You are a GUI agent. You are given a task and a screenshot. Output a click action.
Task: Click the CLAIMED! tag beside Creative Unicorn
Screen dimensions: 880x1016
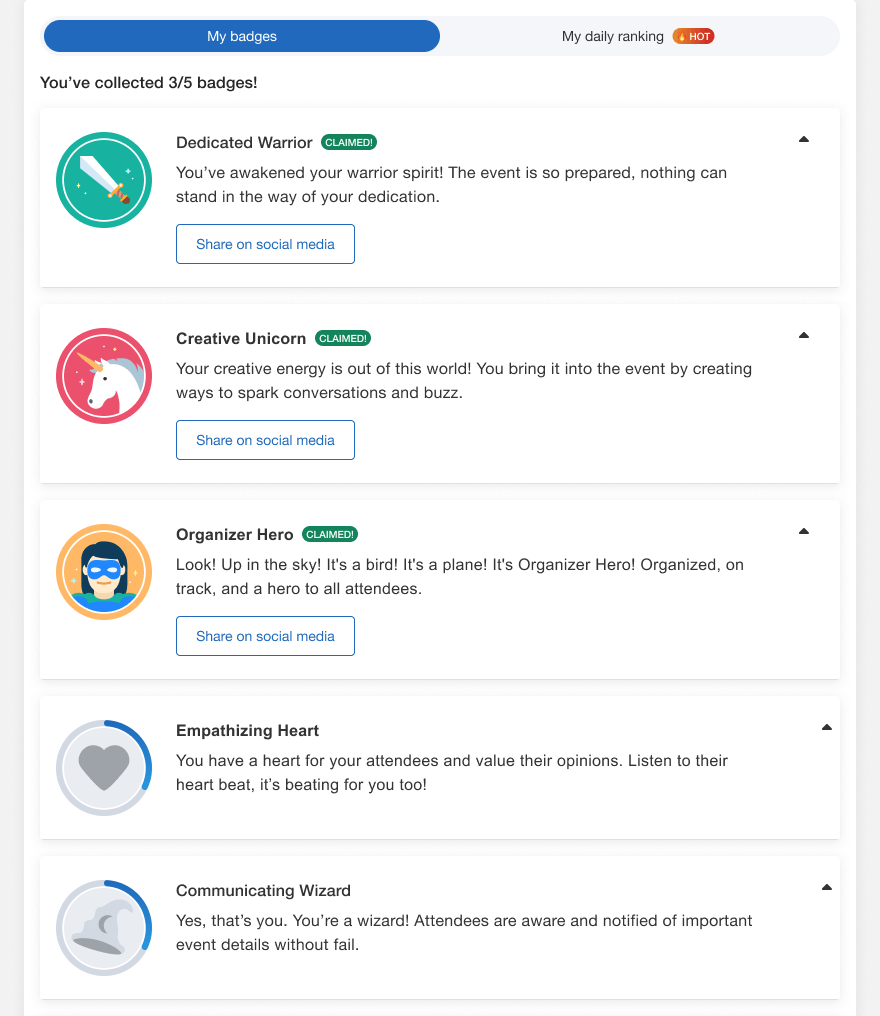(x=343, y=339)
